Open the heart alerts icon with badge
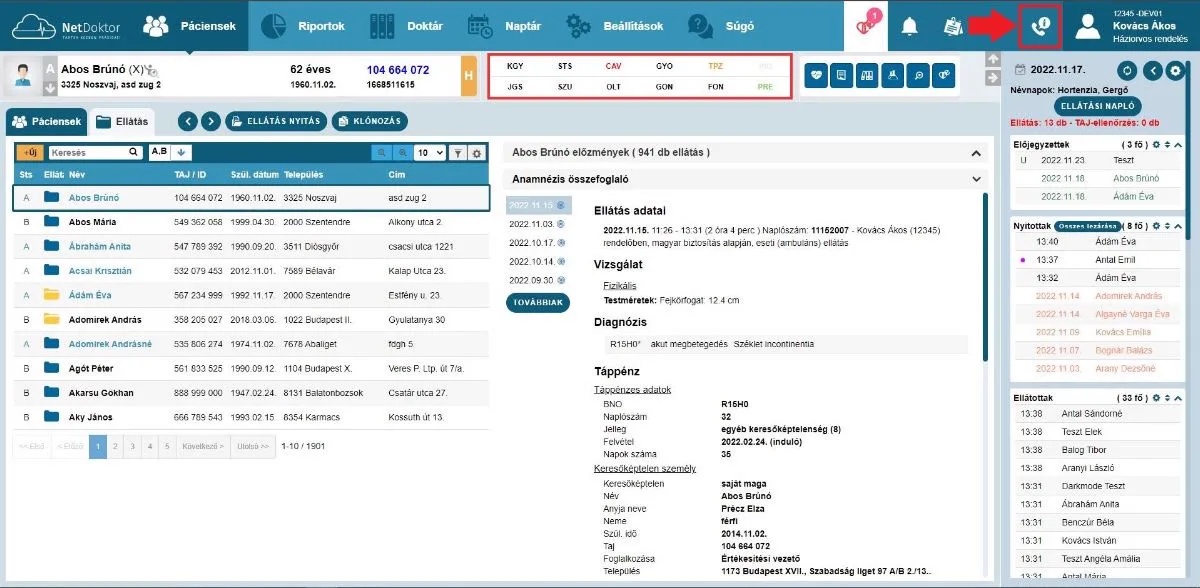The width and height of the screenshot is (1200, 588). pyautogui.click(x=866, y=24)
